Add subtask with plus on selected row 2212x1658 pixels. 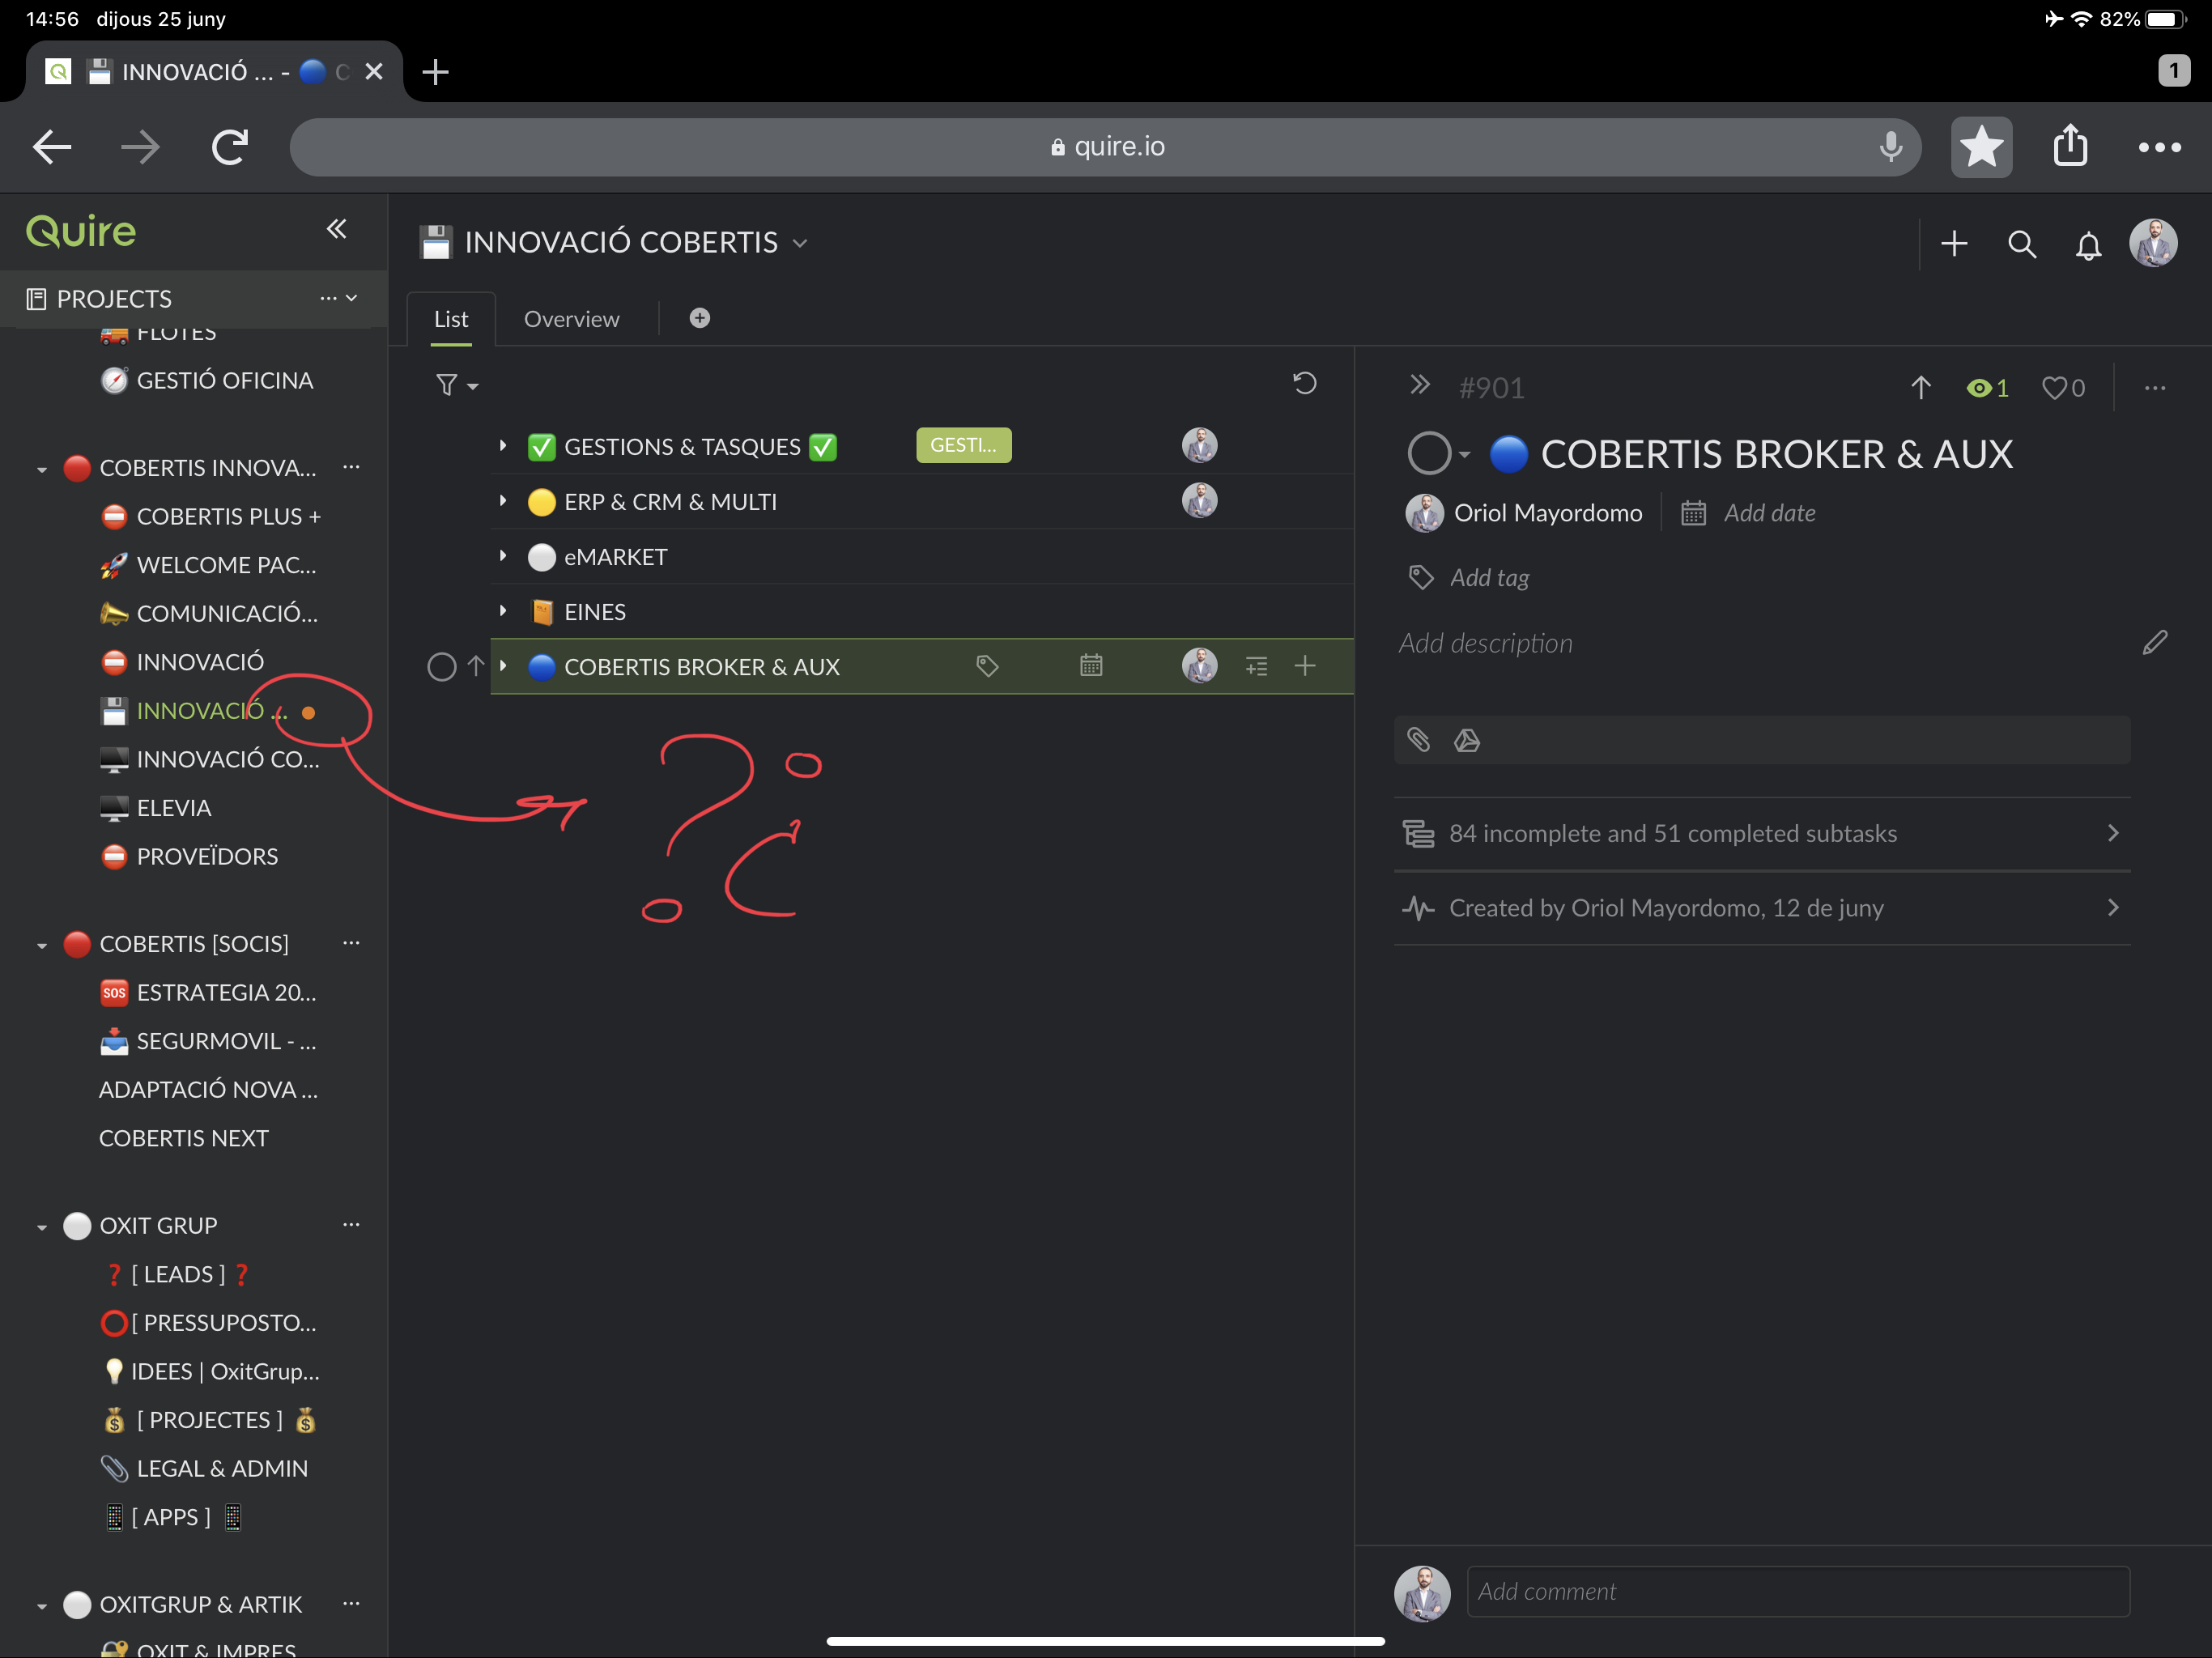coord(1305,666)
